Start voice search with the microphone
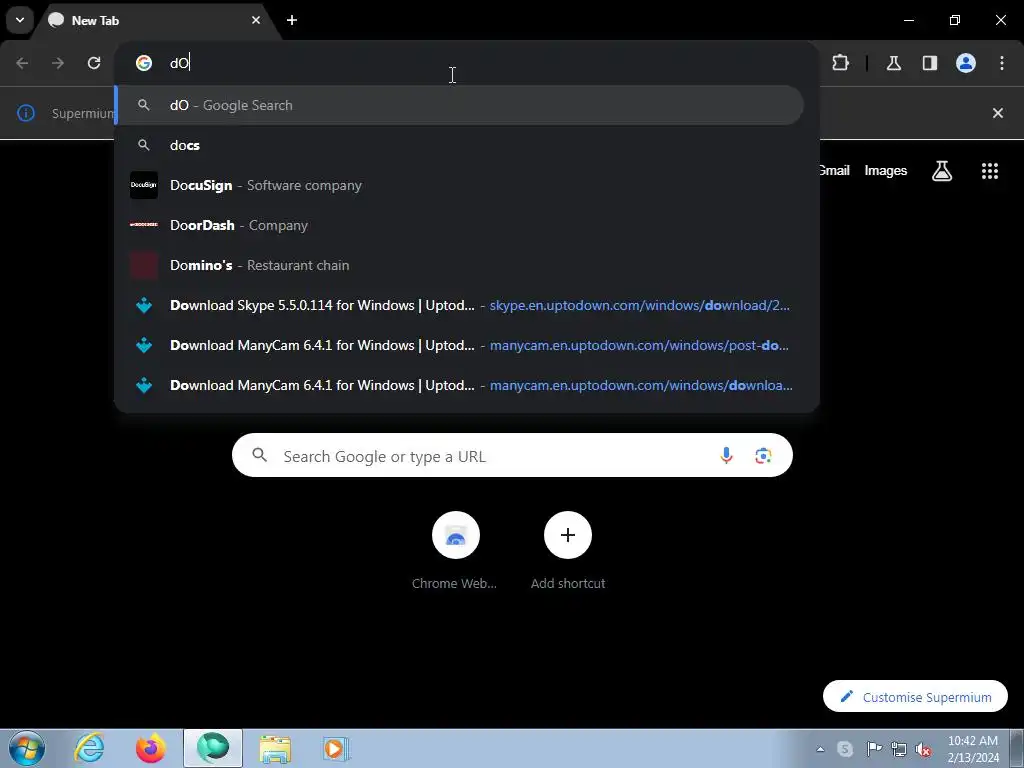 pos(726,455)
